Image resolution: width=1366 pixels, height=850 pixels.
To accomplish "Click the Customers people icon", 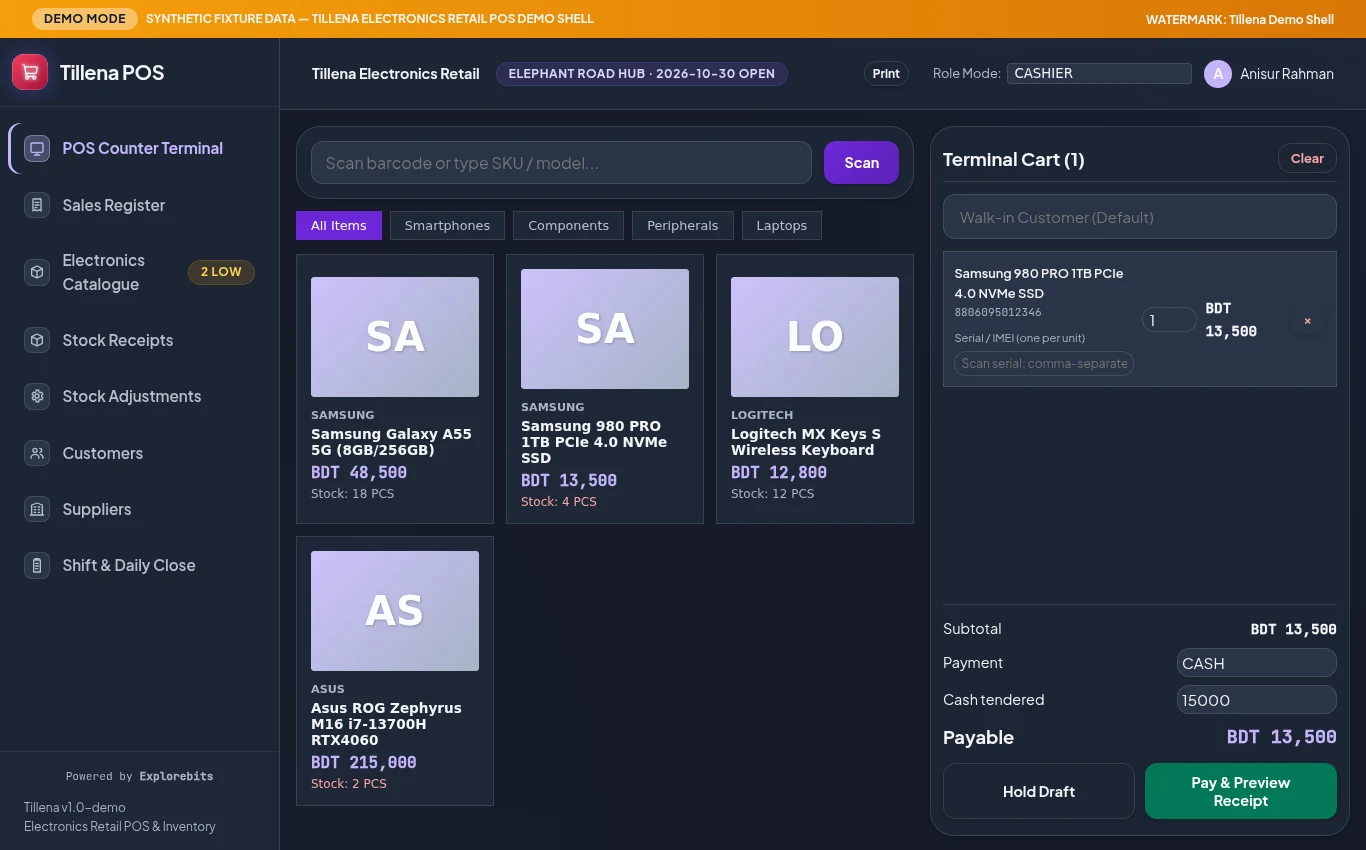I will coord(37,453).
